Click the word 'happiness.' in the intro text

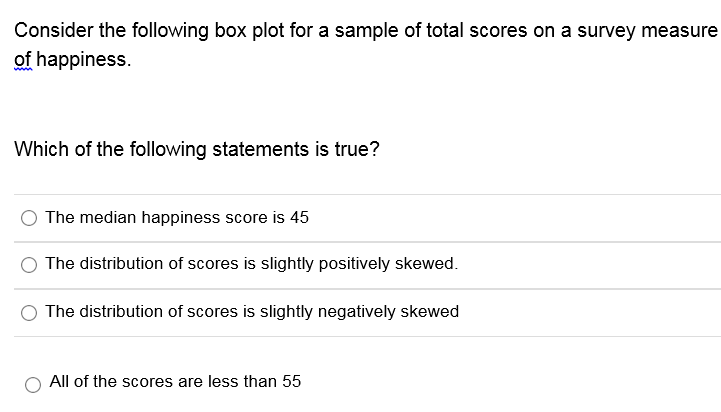coord(84,60)
